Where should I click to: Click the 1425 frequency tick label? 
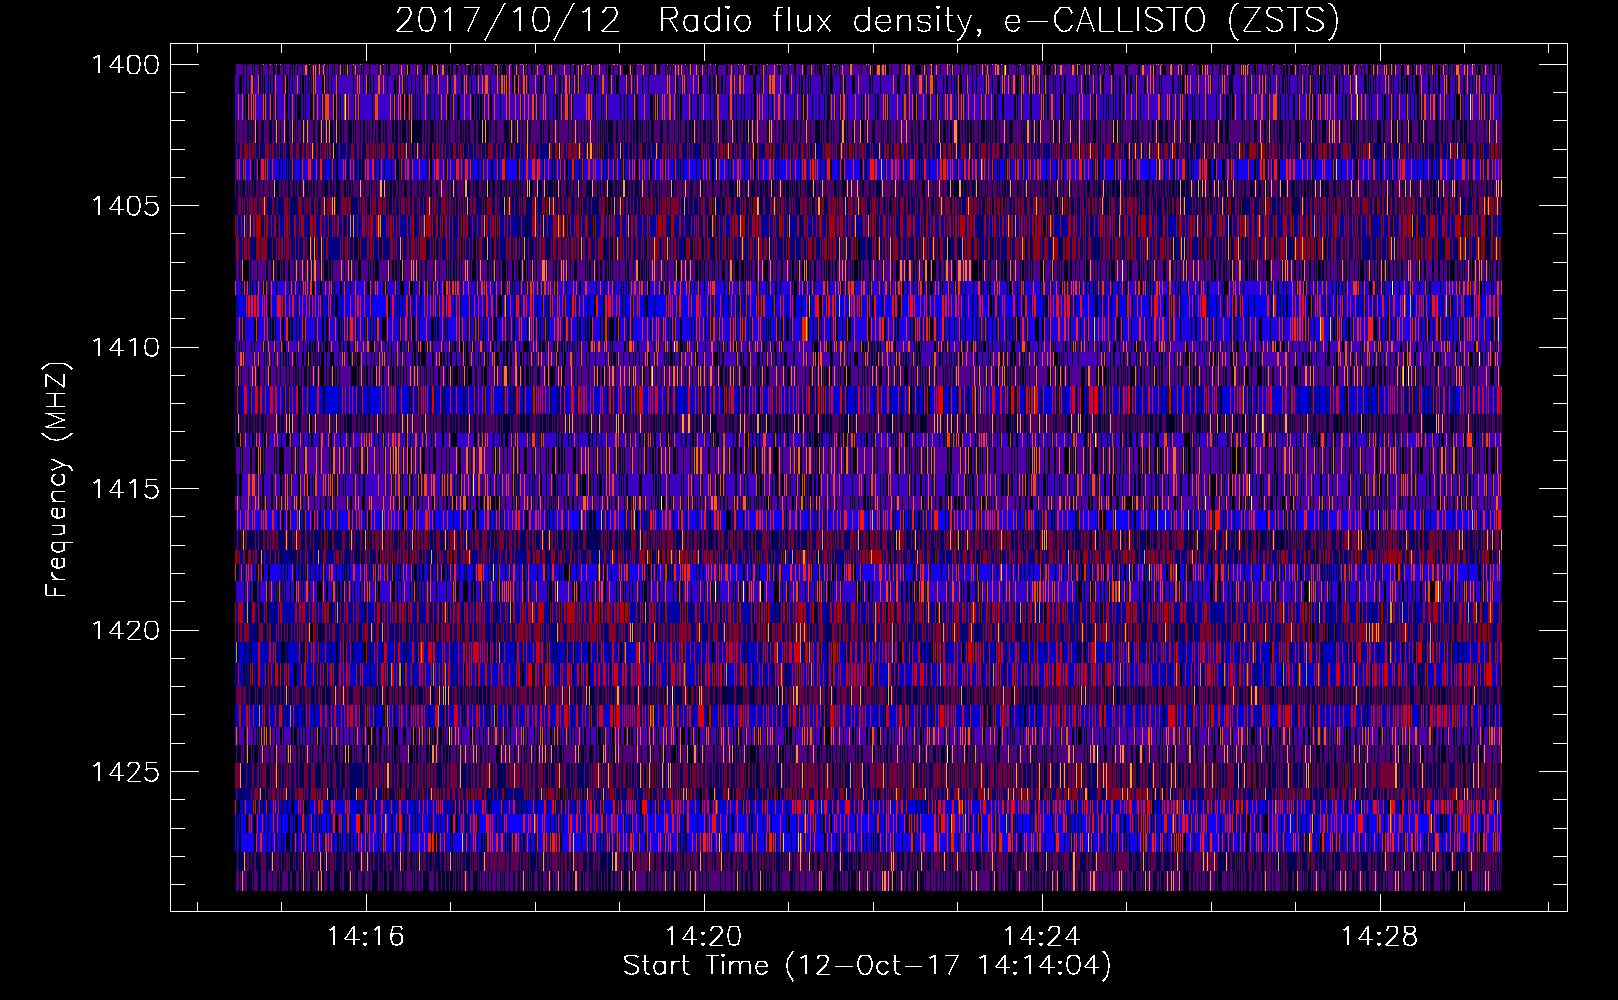click(x=125, y=772)
